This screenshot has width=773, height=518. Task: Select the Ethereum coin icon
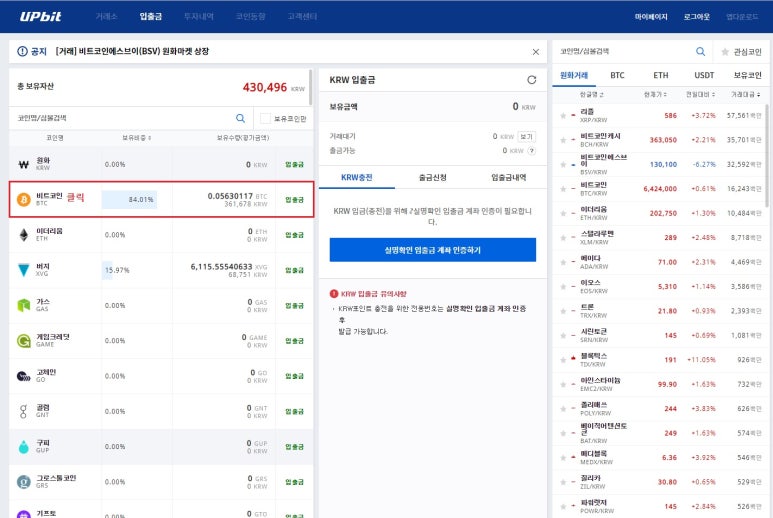24,235
